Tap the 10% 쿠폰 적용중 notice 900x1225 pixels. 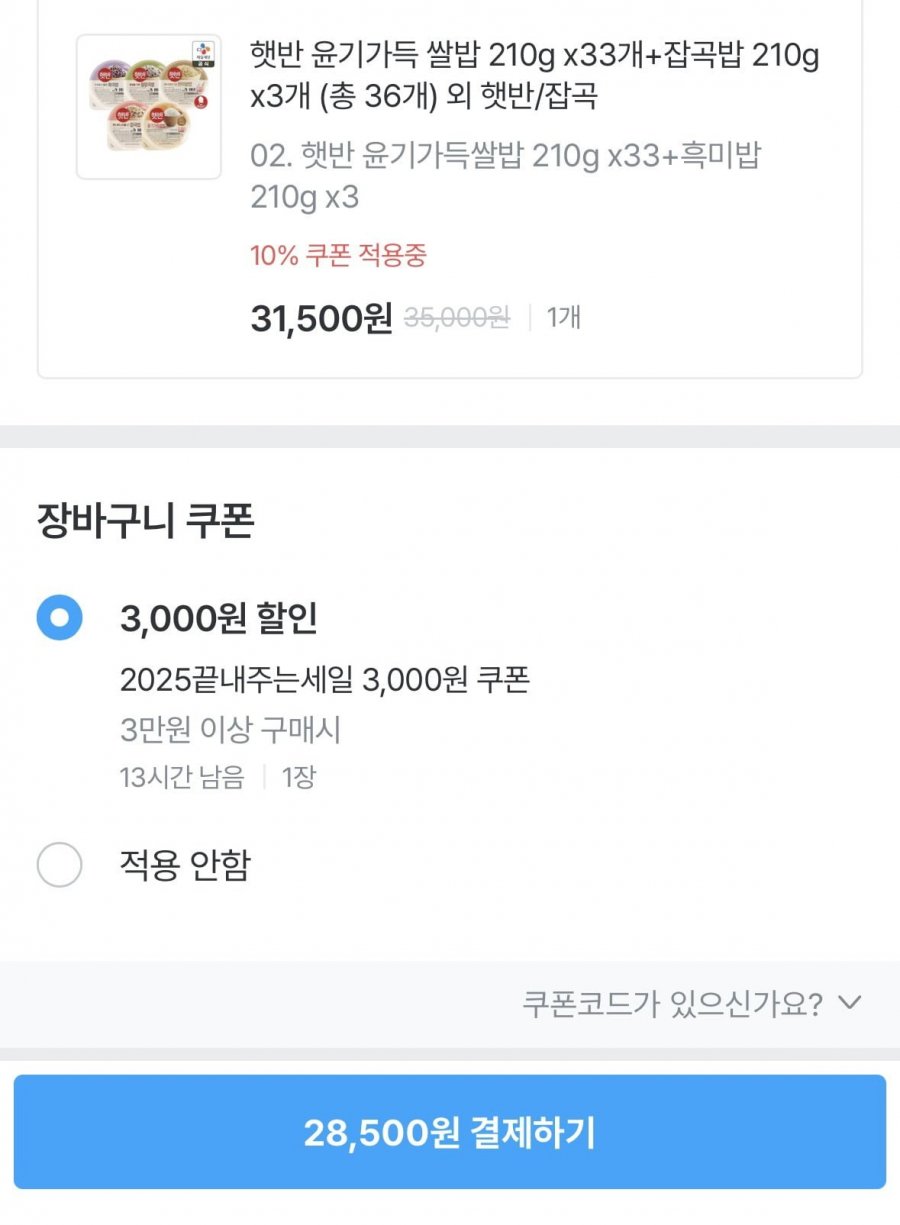338,256
